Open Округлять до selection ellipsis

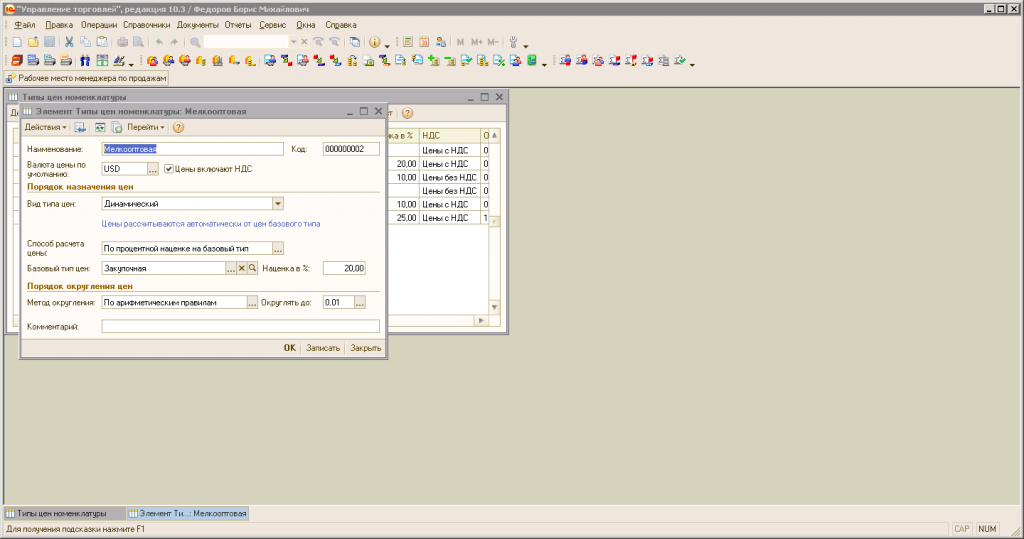[x=360, y=302]
